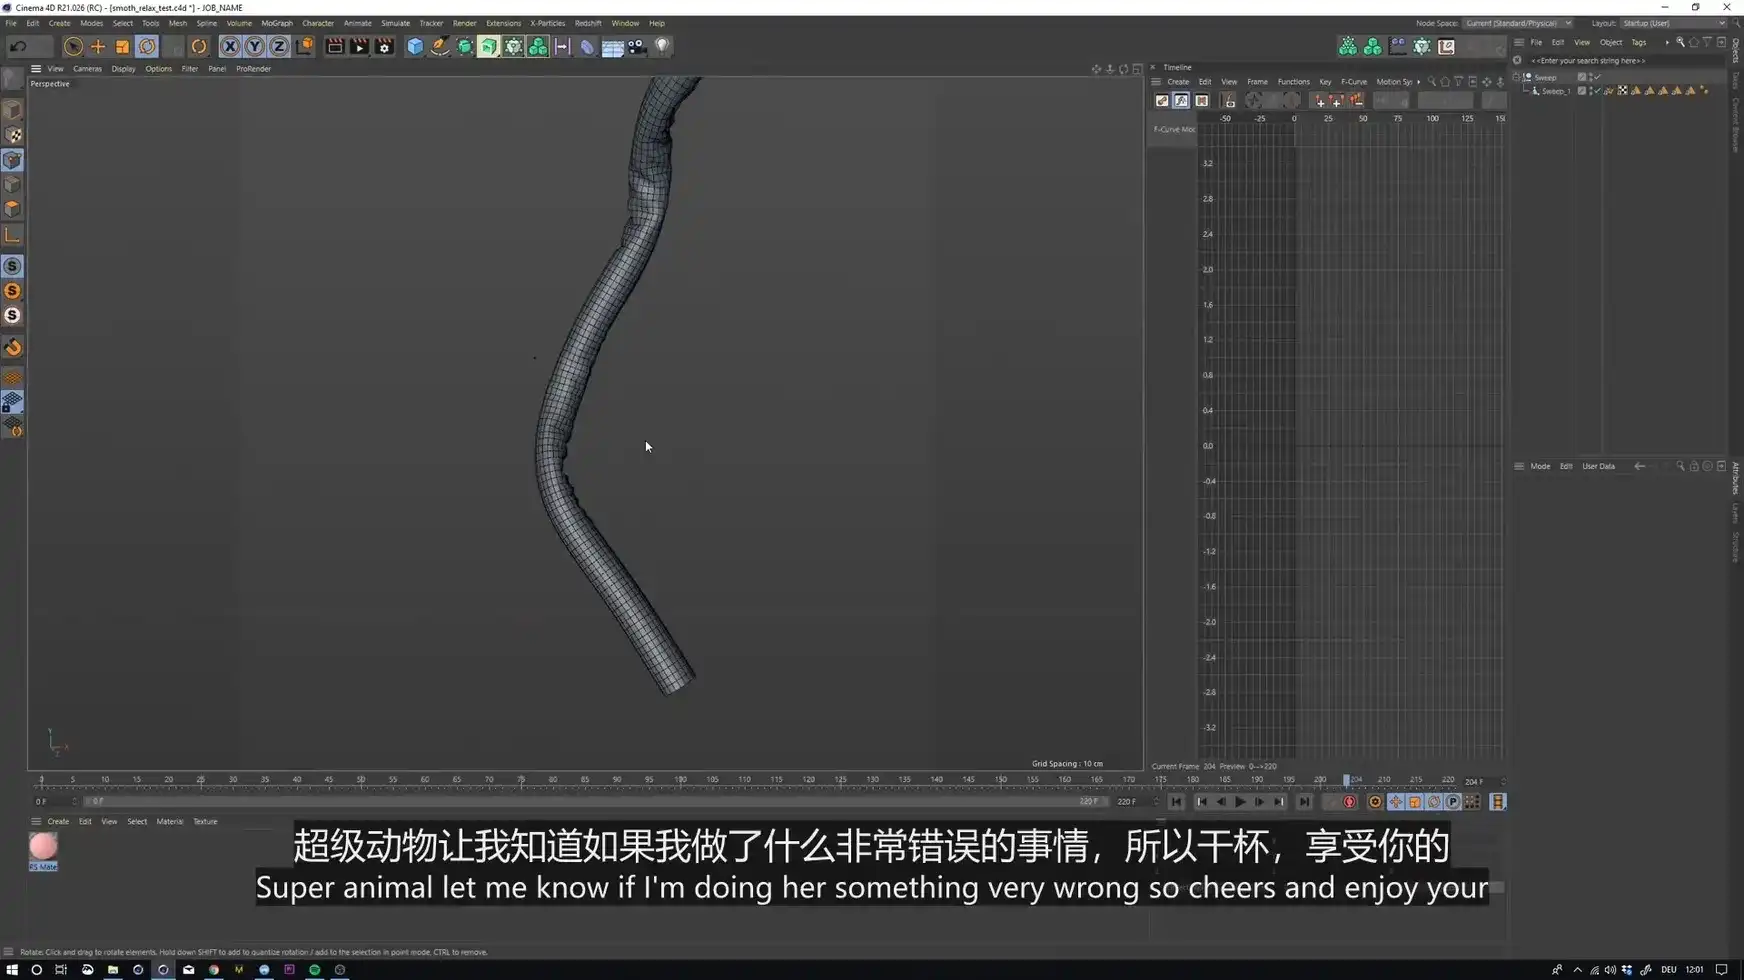Select Sweep_1 in the Timeline object list
Image resolution: width=1744 pixels, height=980 pixels.
coord(1556,91)
